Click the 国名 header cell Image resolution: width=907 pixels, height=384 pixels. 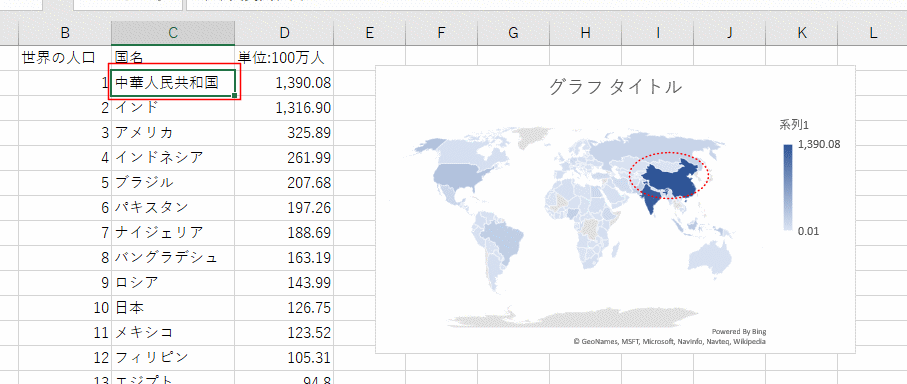click(173, 58)
